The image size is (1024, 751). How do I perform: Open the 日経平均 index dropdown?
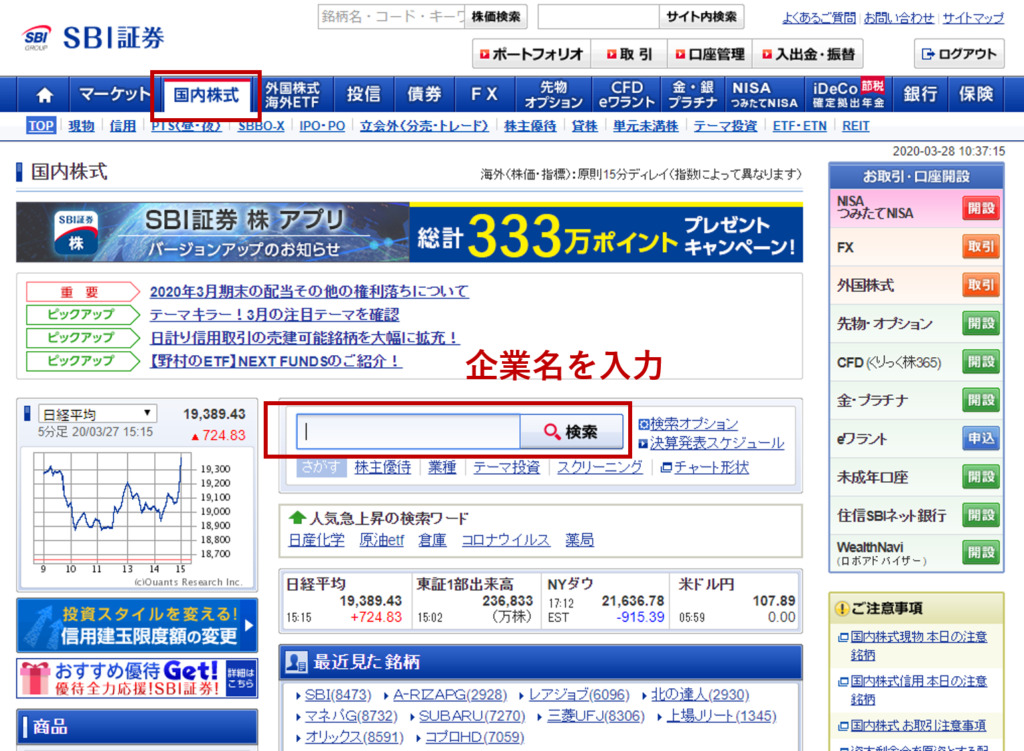coord(97,413)
